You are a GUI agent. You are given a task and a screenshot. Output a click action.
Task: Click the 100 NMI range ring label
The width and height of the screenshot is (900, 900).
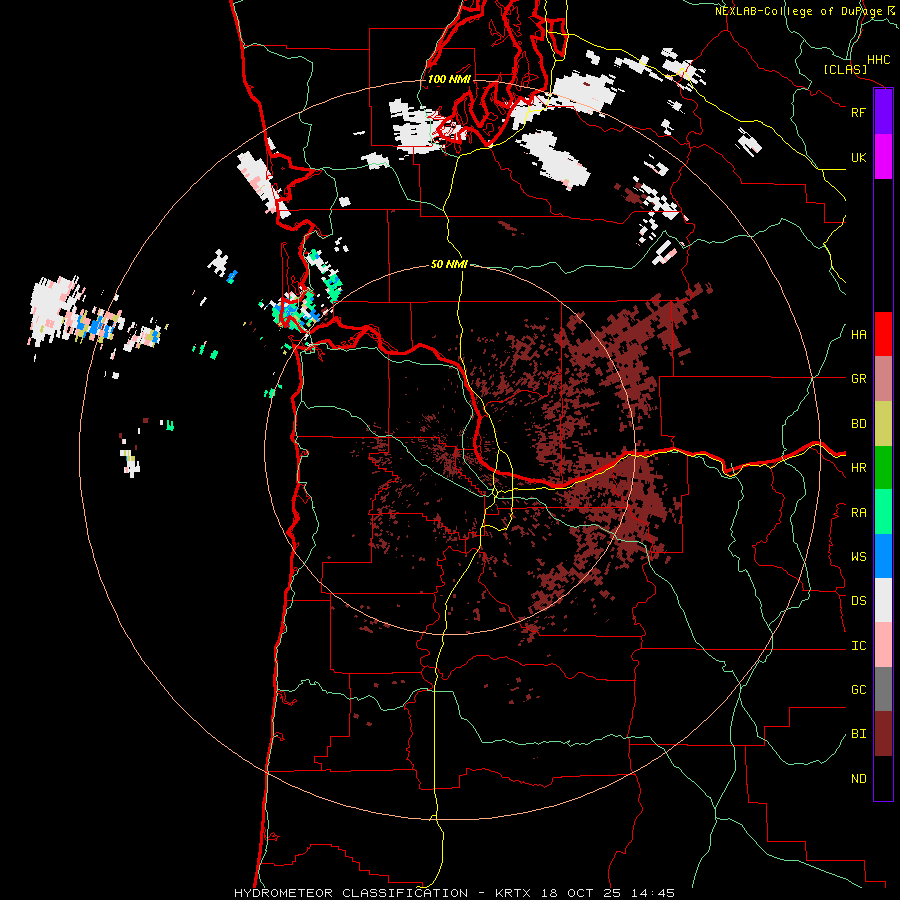click(x=449, y=79)
